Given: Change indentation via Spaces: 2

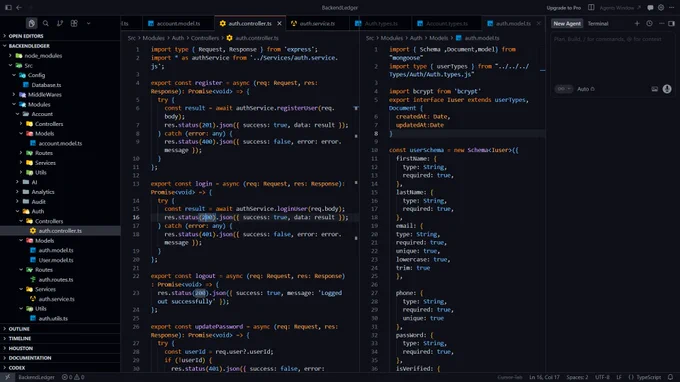Looking at the screenshot, I should (577, 377).
